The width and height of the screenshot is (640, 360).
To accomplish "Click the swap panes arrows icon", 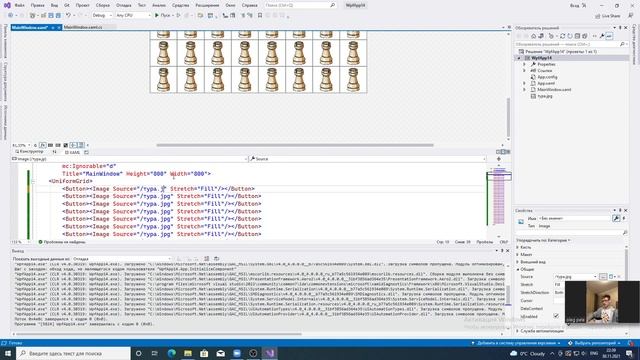I will [54, 152].
